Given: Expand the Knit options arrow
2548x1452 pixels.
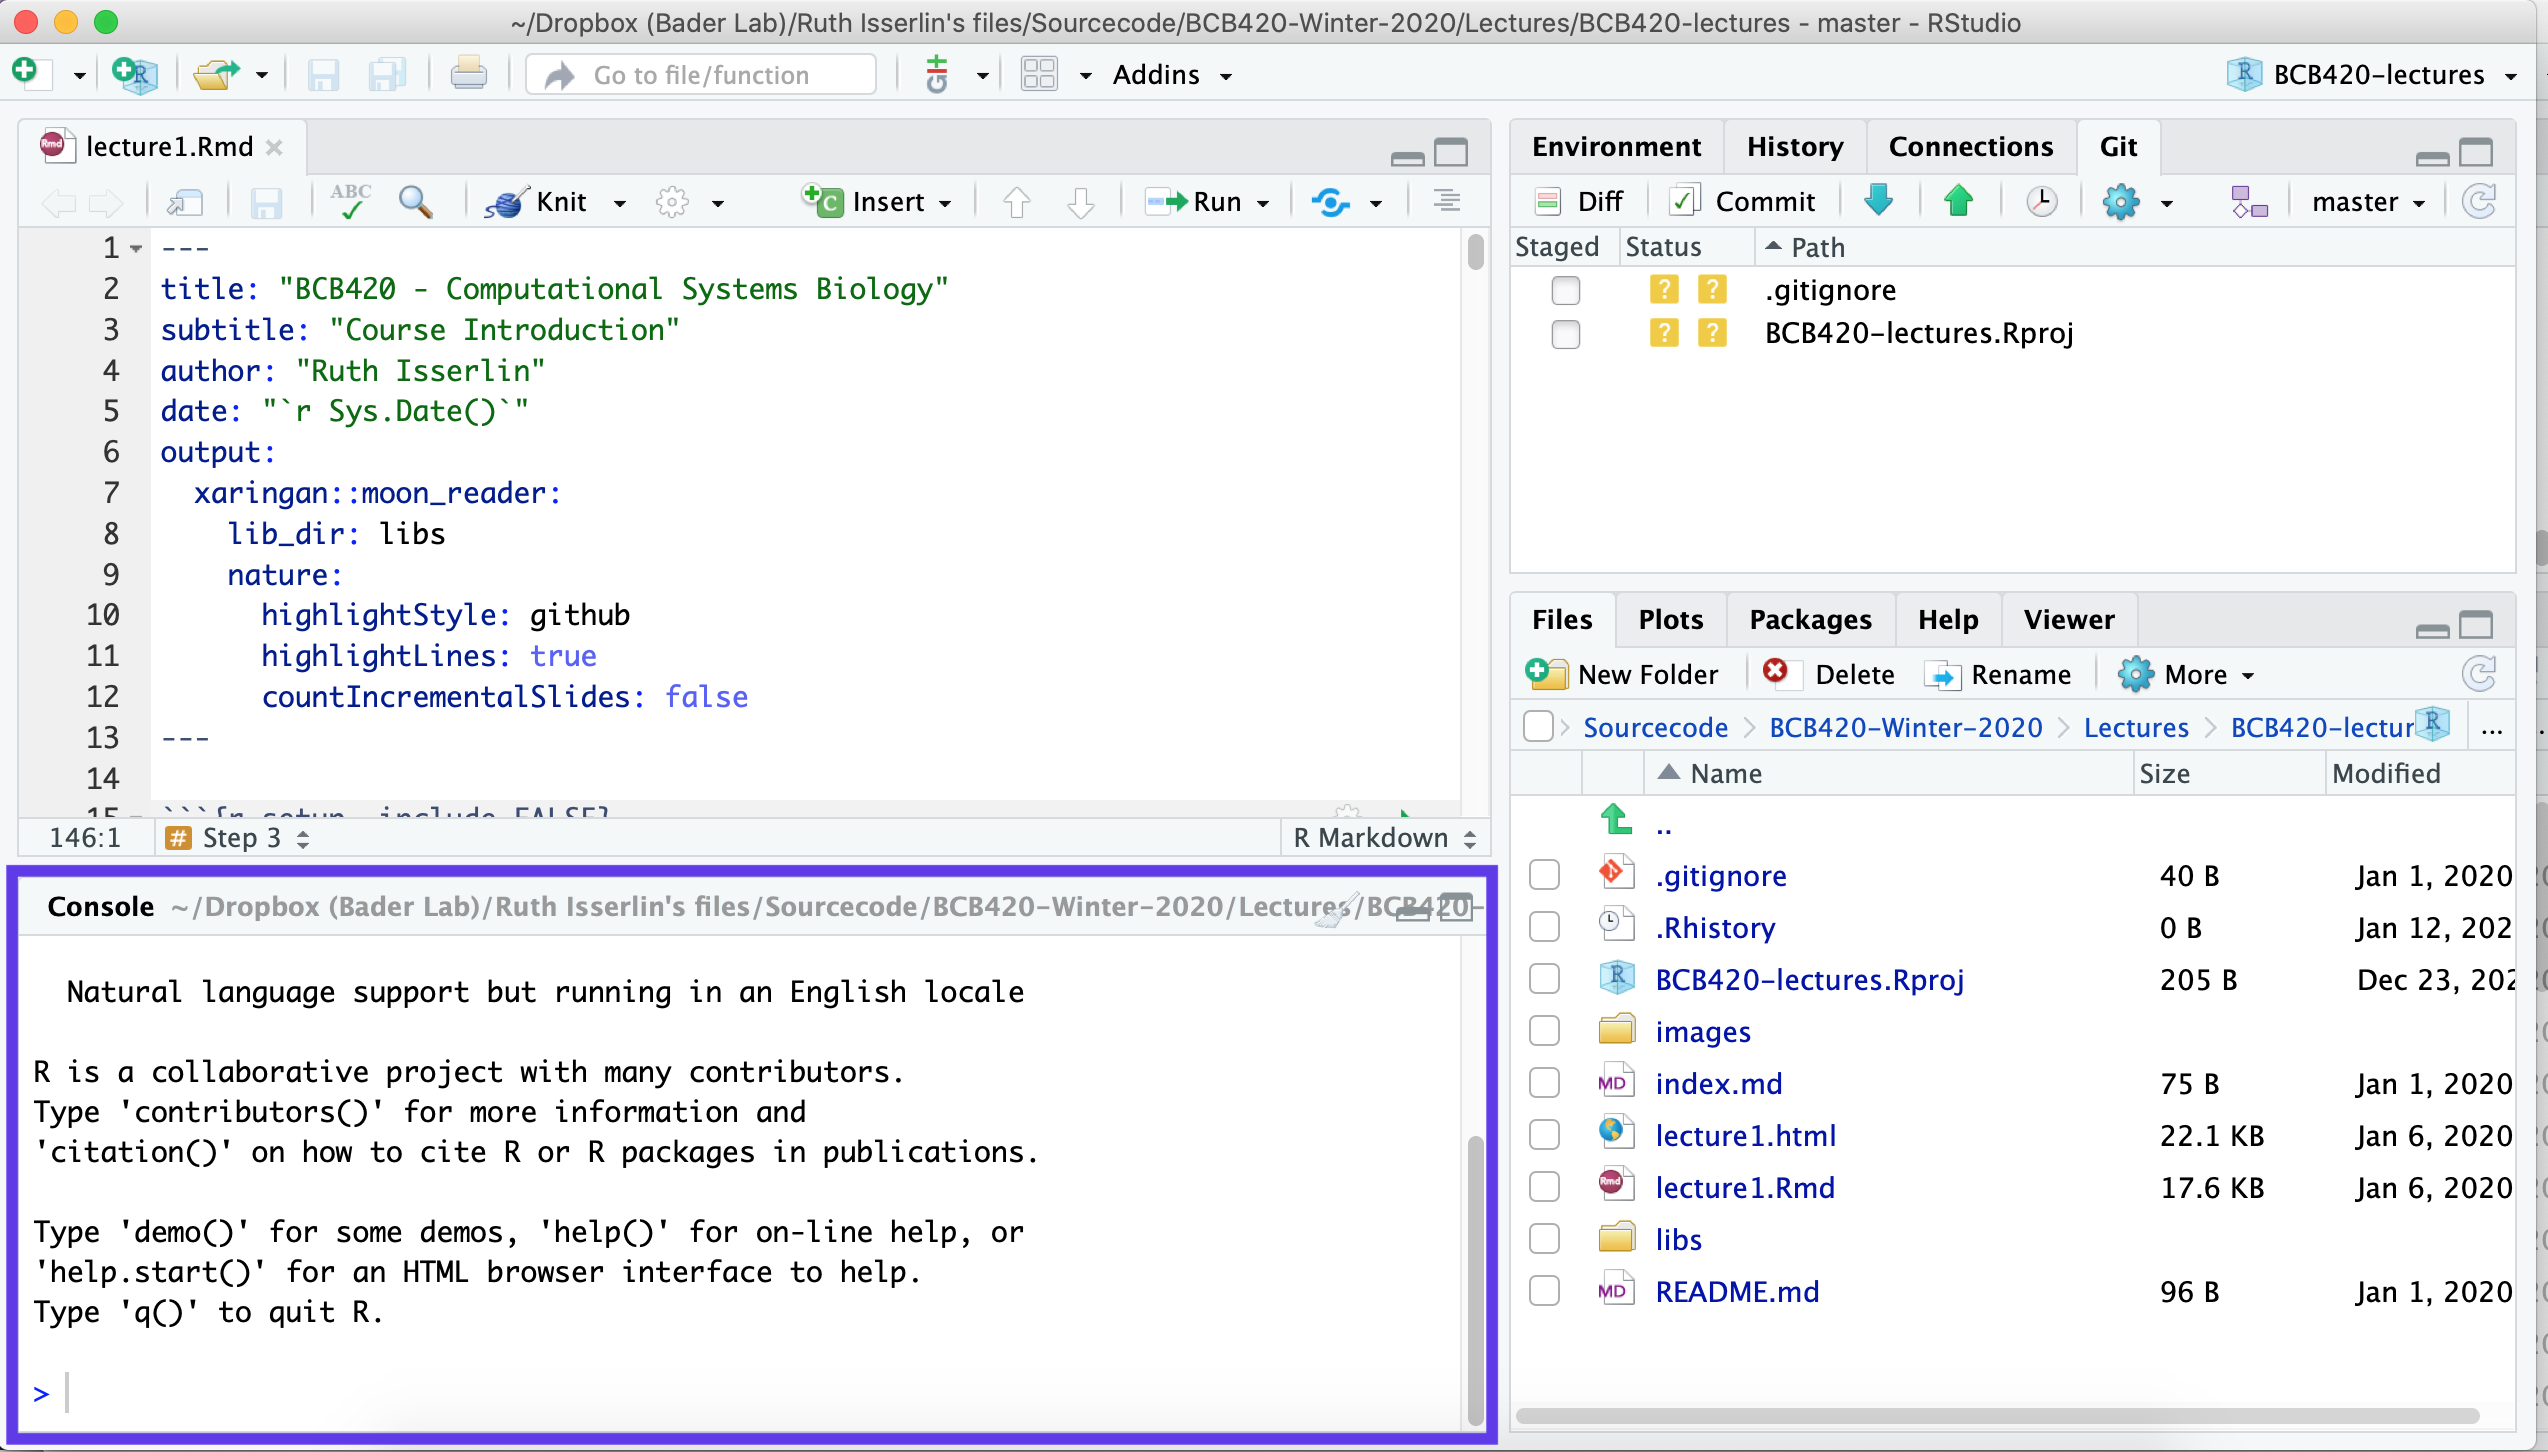Looking at the screenshot, I should [620, 203].
